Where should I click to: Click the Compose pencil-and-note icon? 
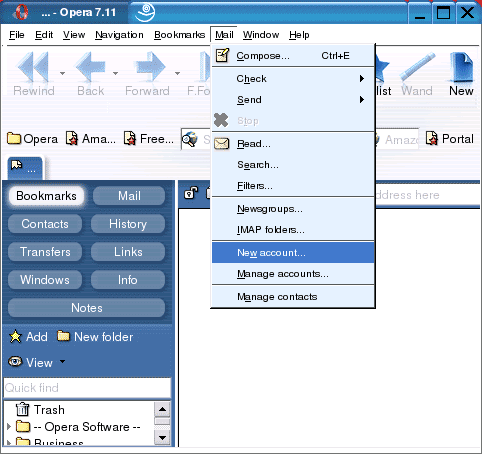tap(222, 56)
